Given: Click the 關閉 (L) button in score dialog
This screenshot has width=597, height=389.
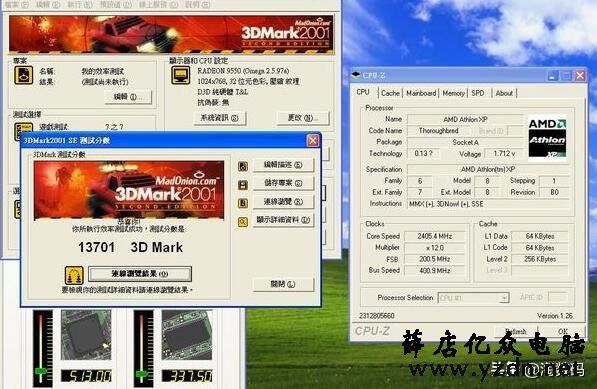Looking at the screenshot, I should point(283,284).
